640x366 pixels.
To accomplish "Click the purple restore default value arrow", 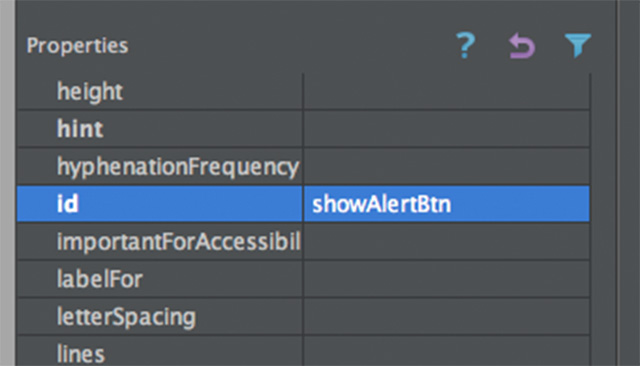I will 522,46.
